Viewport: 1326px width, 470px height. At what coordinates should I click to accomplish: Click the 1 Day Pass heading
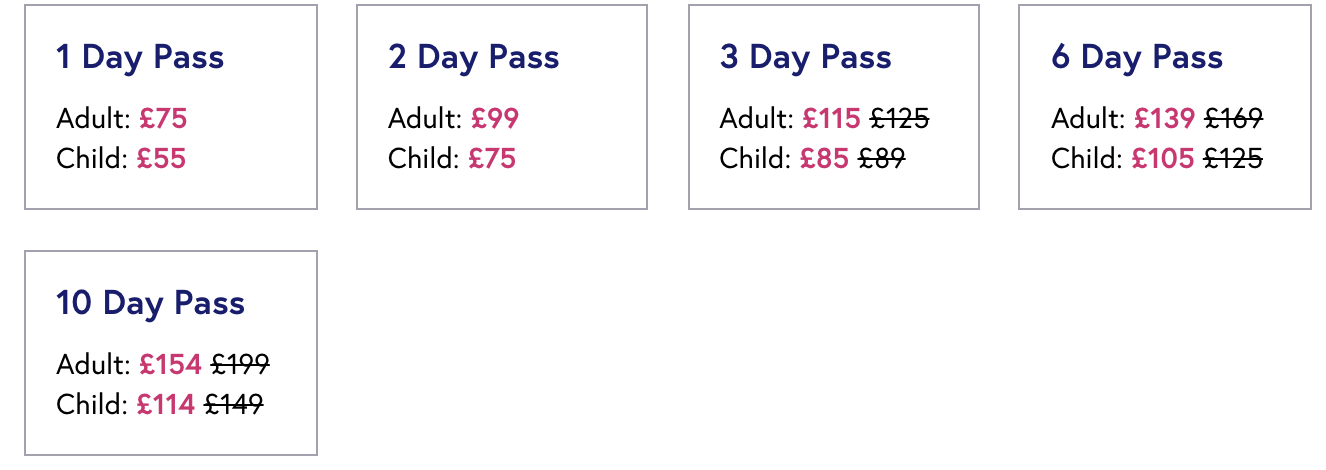140,57
